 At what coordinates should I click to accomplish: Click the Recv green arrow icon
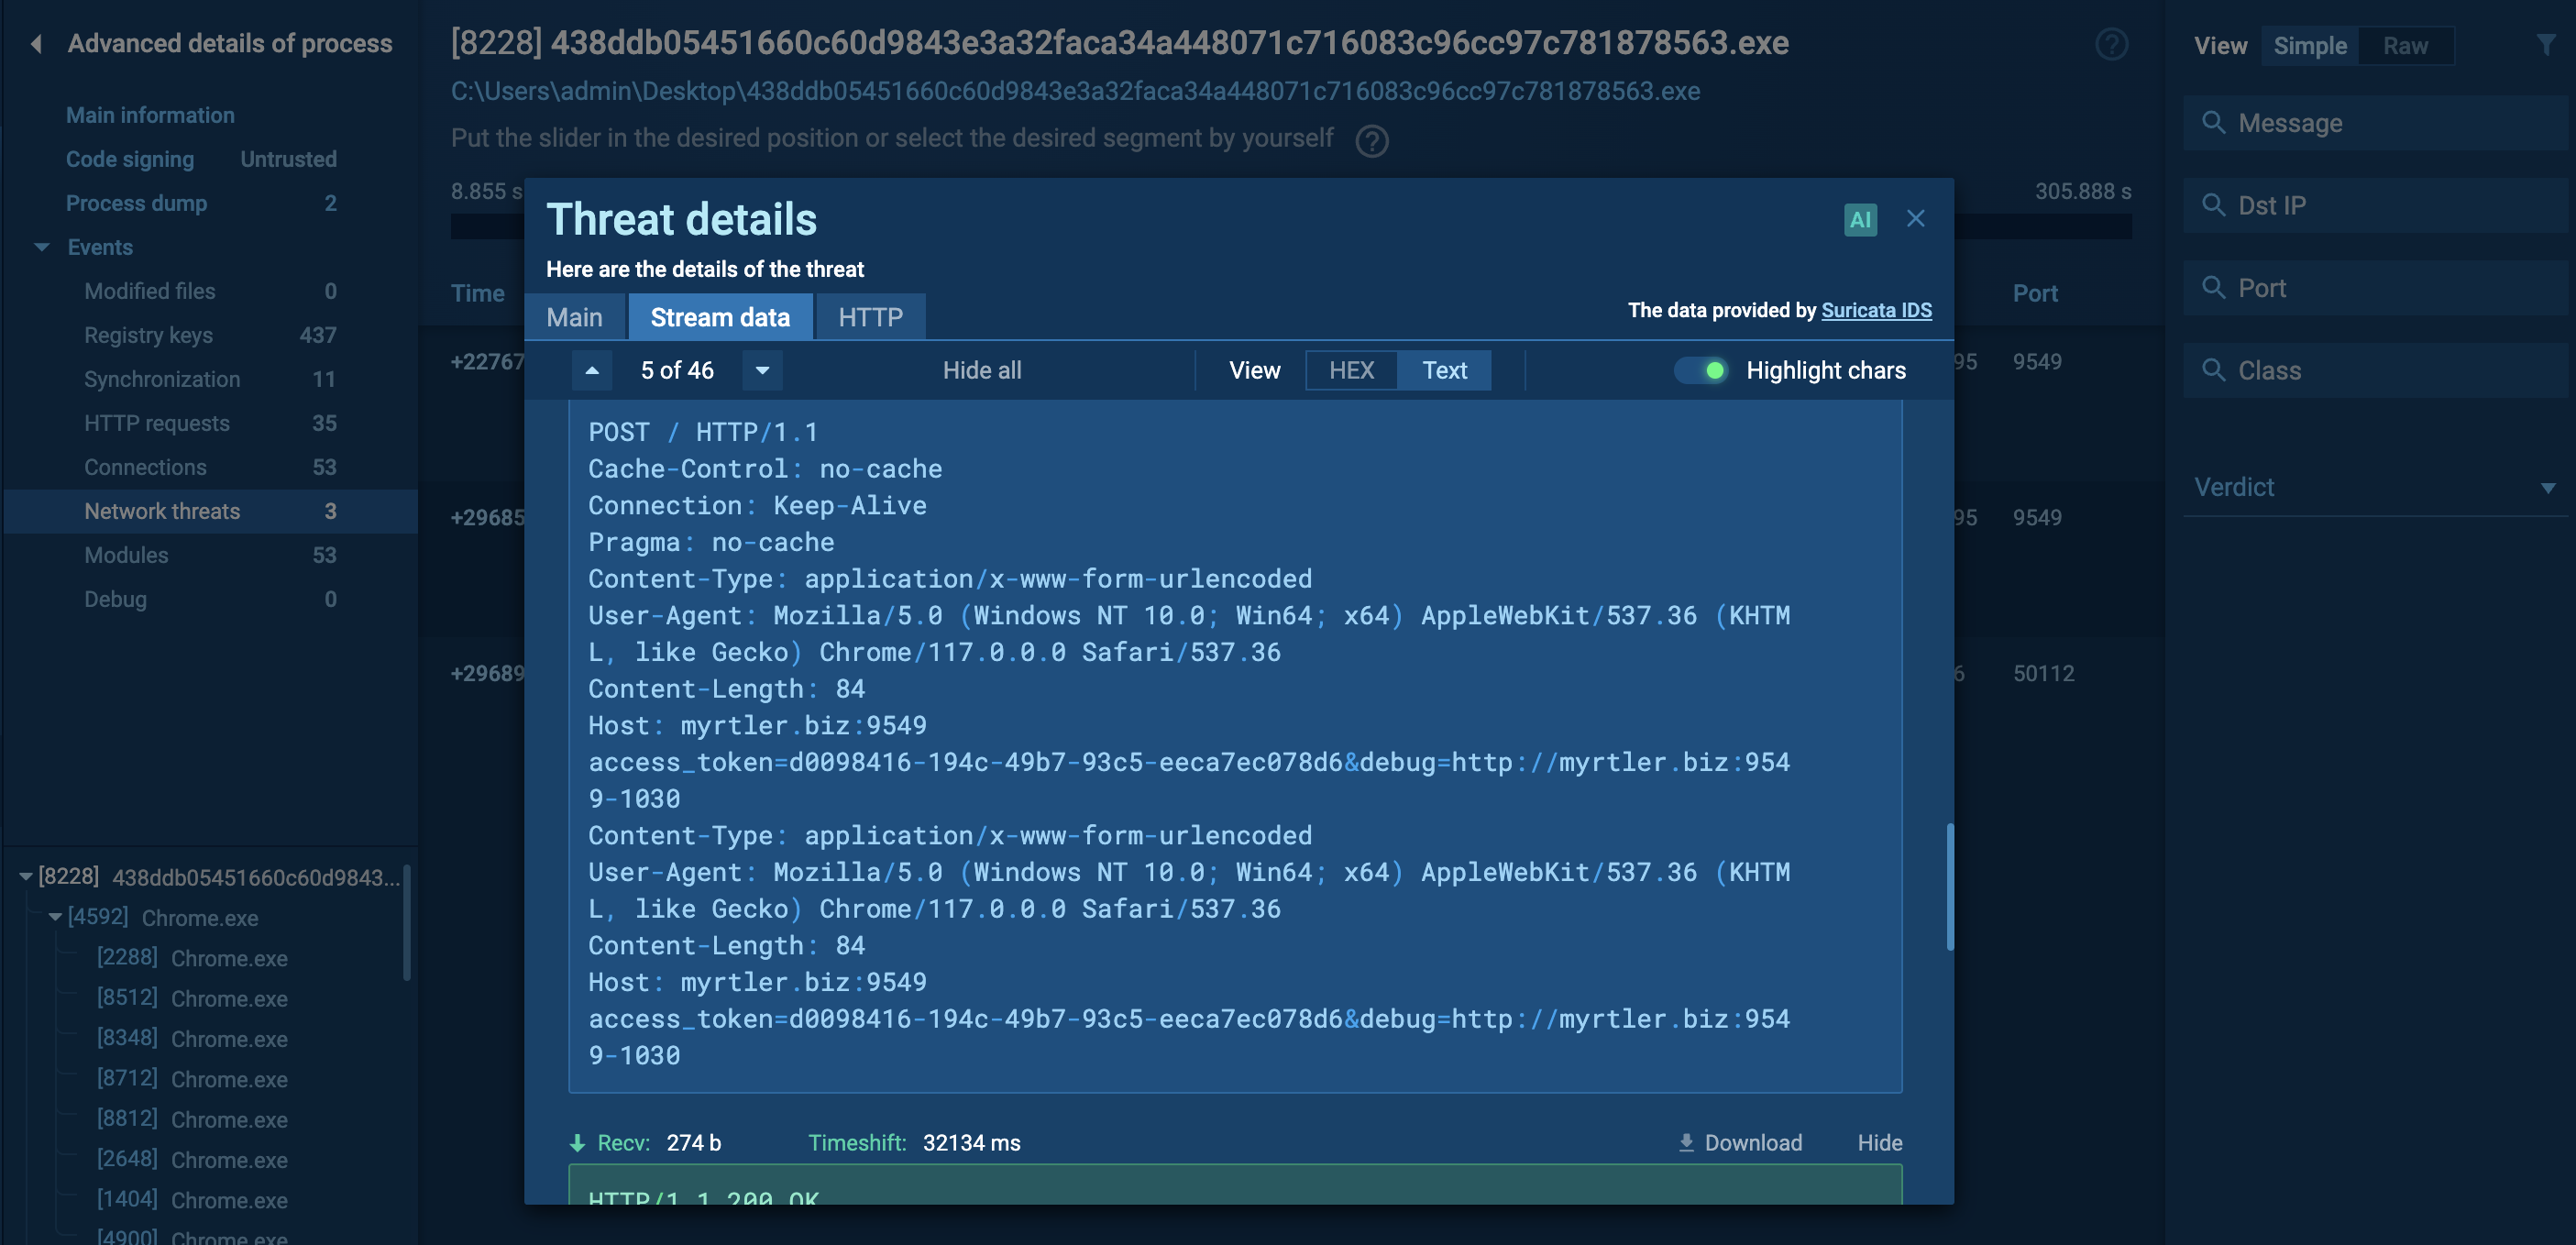tap(577, 1142)
